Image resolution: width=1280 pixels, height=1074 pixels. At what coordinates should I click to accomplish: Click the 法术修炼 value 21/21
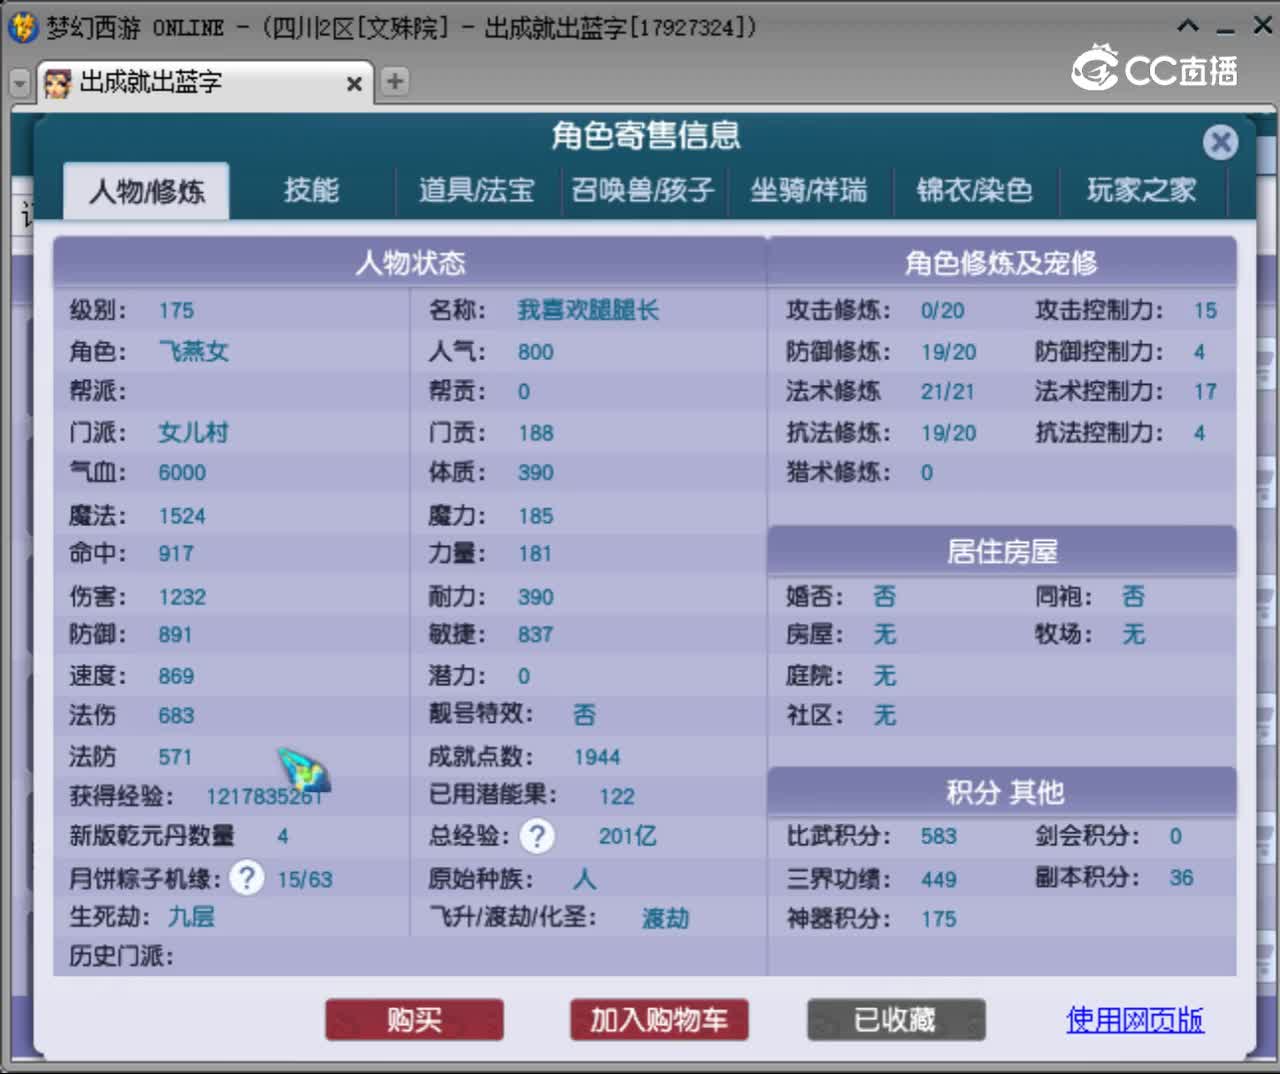tap(947, 392)
